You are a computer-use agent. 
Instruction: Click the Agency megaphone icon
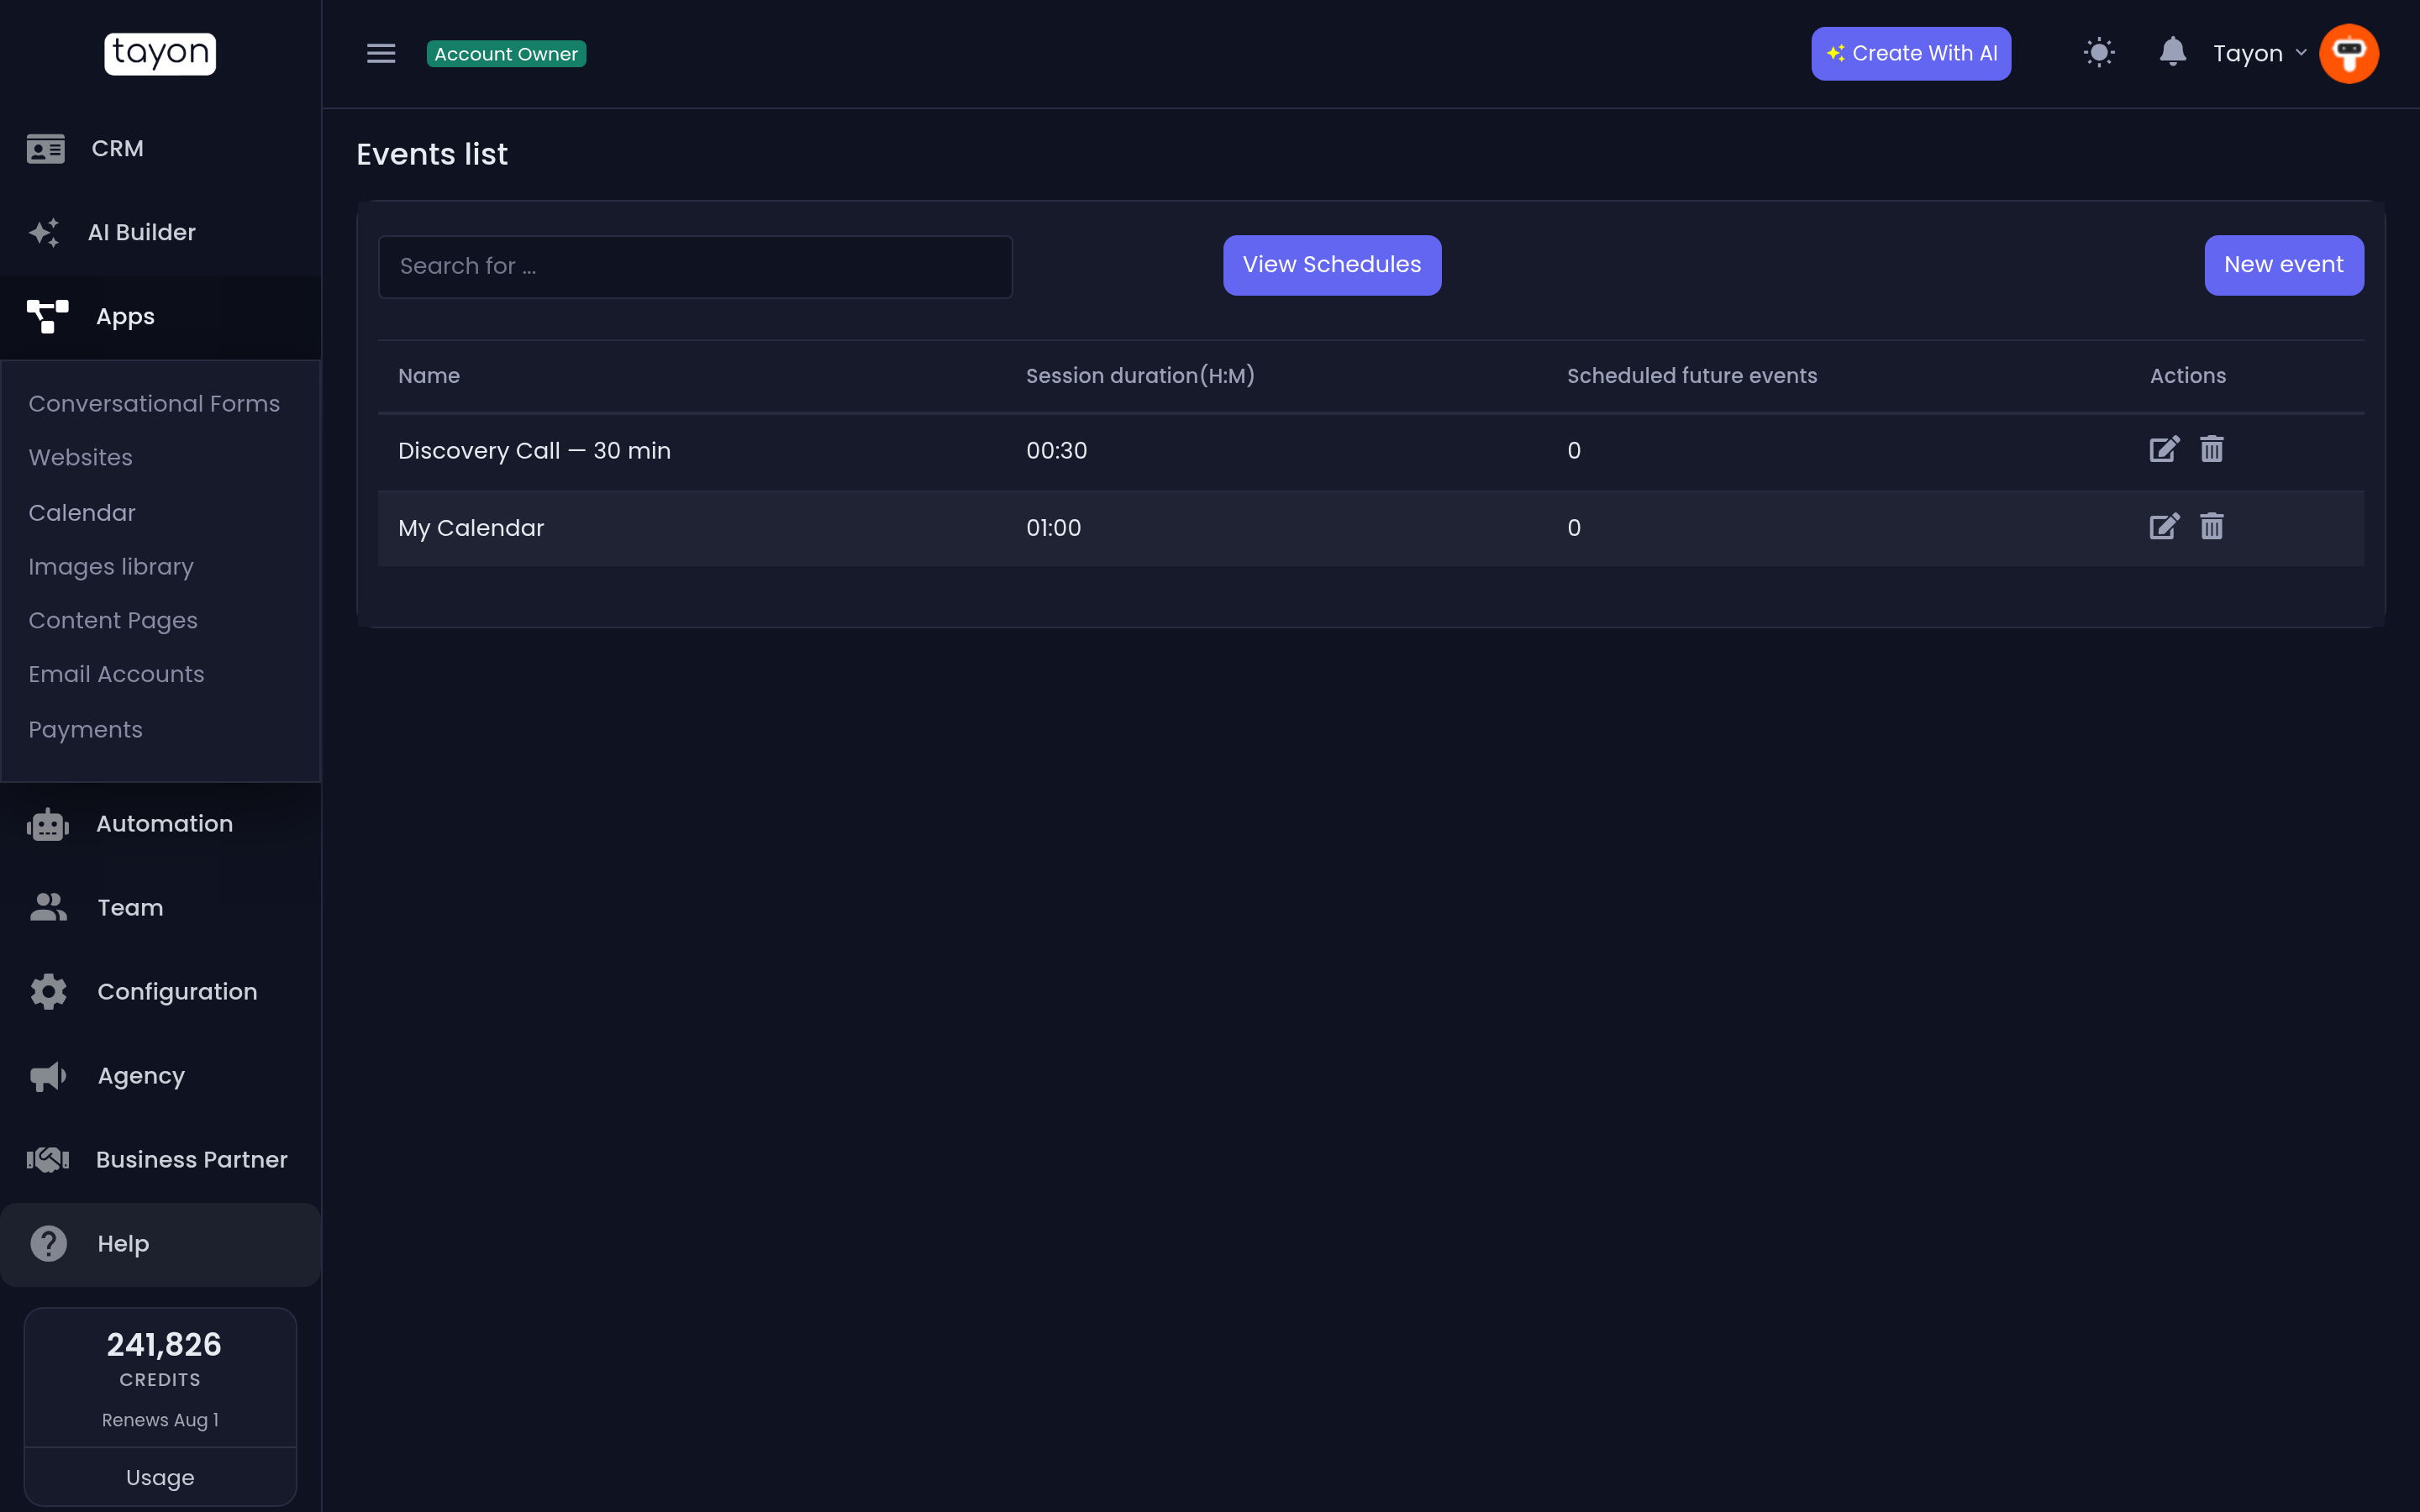(48, 1076)
